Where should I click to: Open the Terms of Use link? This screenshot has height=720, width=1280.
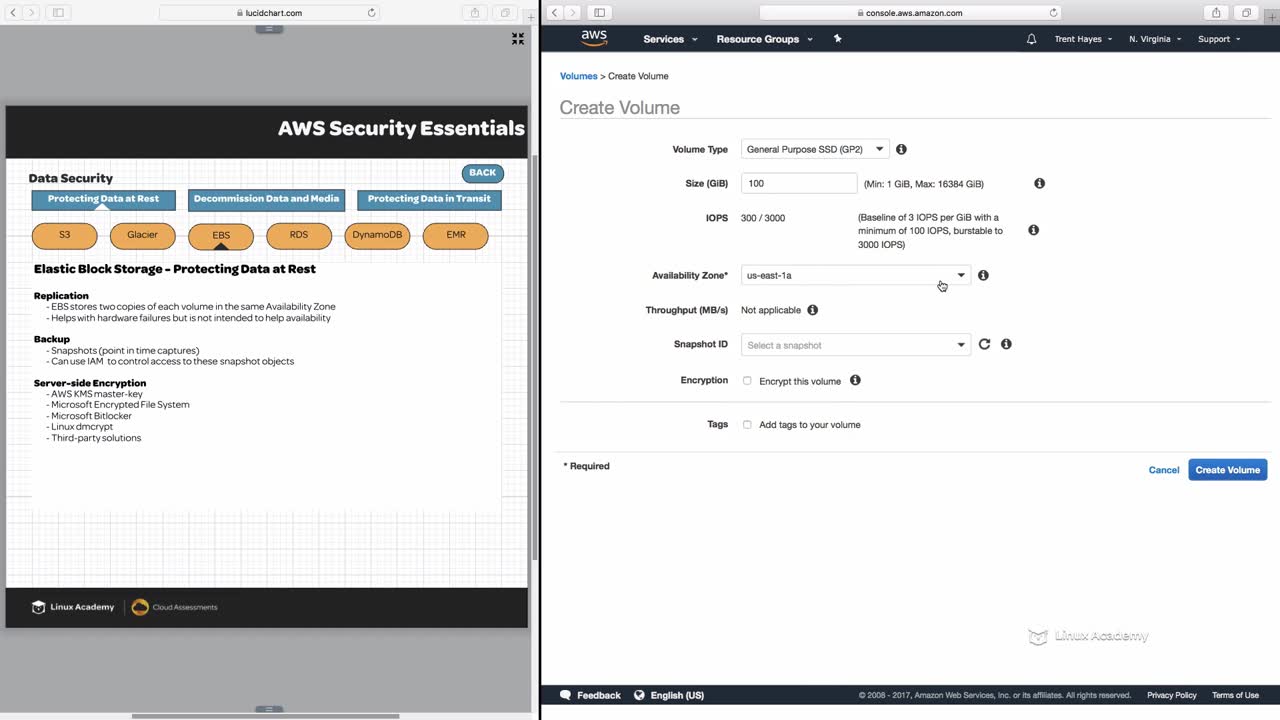click(x=1236, y=695)
